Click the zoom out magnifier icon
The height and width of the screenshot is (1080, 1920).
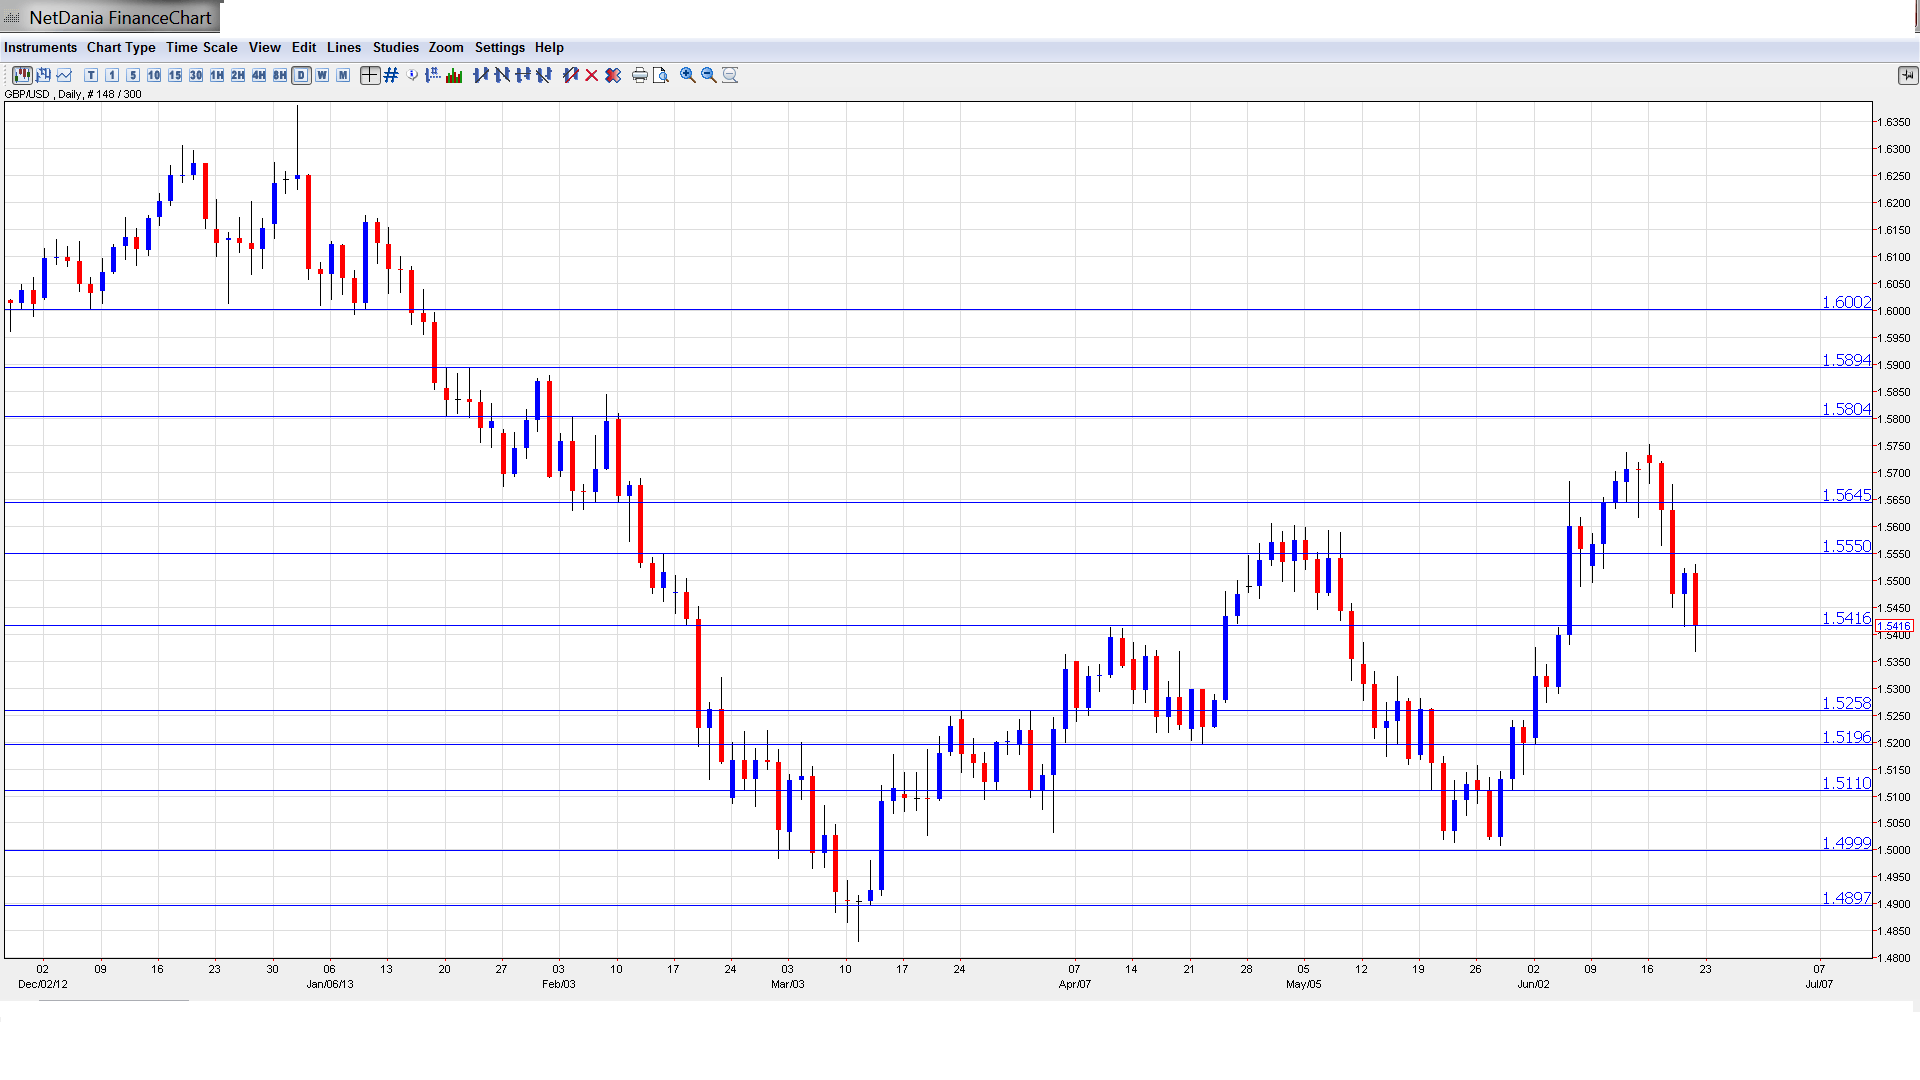point(709,75)
